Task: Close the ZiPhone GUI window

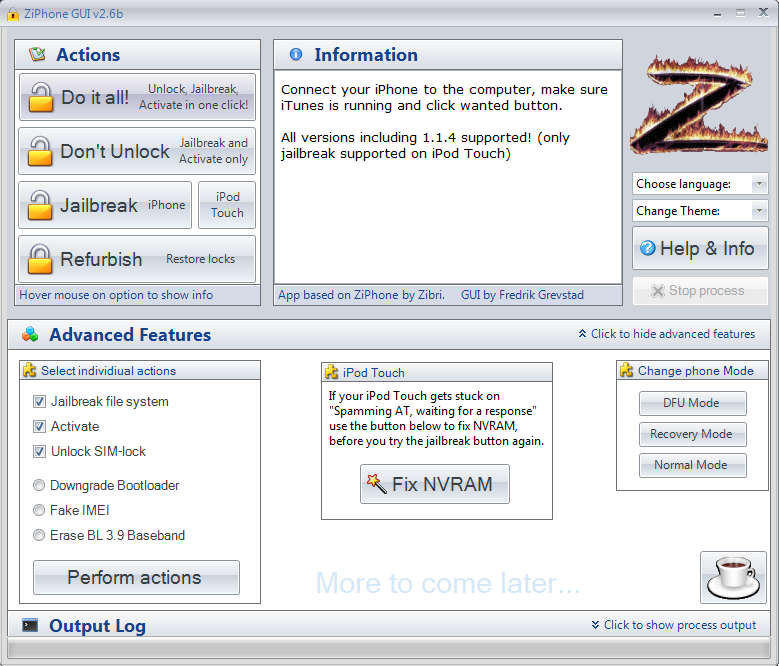Action: [x=764, y=12]
